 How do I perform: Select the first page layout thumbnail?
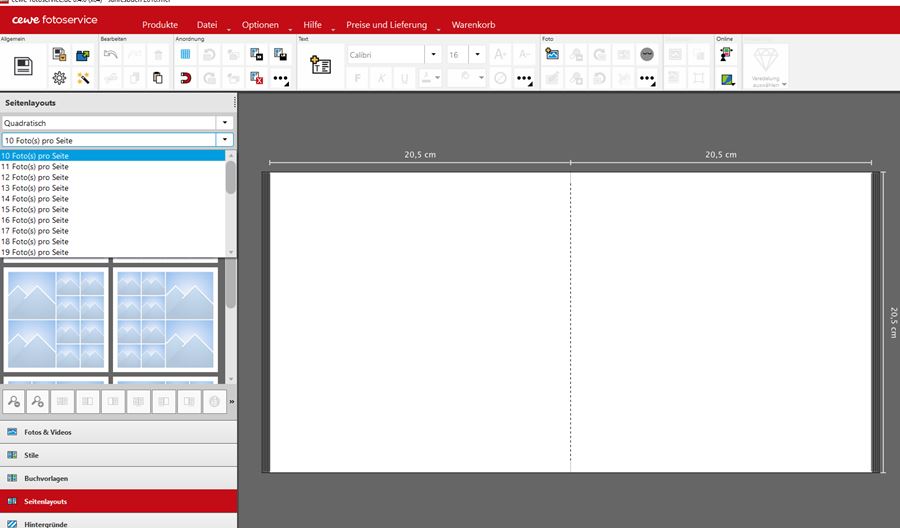pyautogui.click(x=55, y=319)
